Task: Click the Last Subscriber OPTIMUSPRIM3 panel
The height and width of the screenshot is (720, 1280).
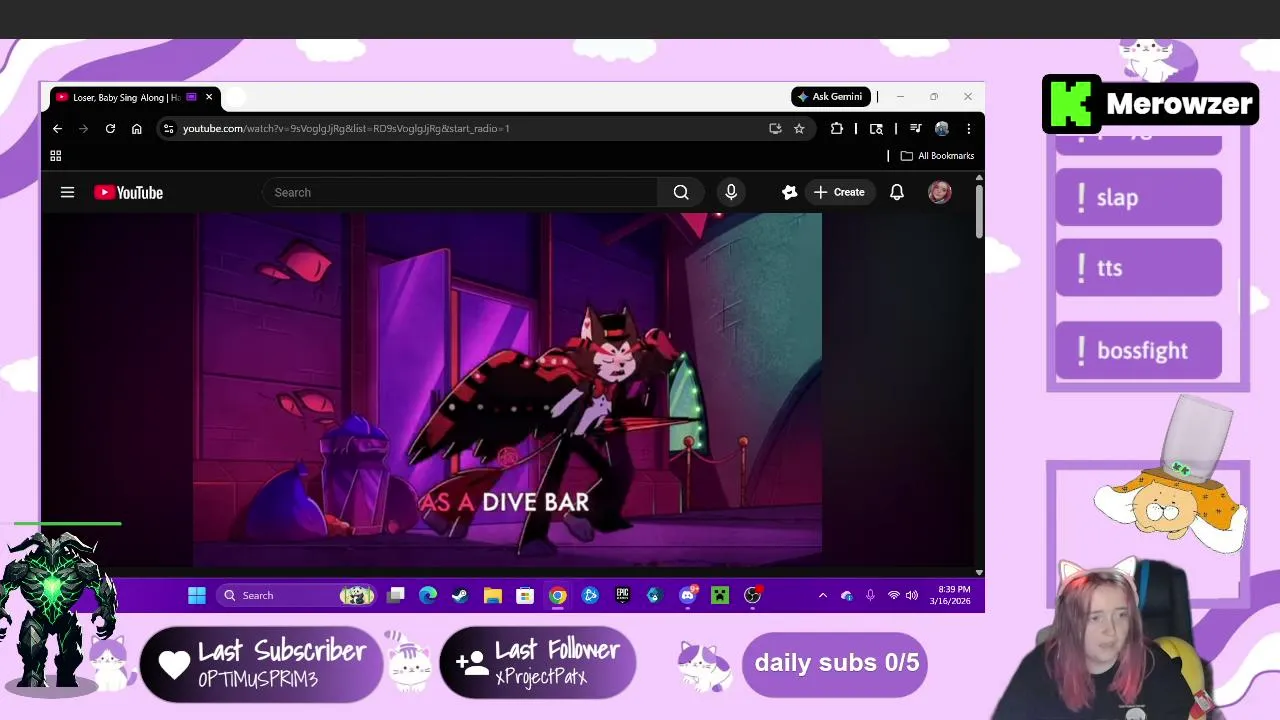Action: 262,664
